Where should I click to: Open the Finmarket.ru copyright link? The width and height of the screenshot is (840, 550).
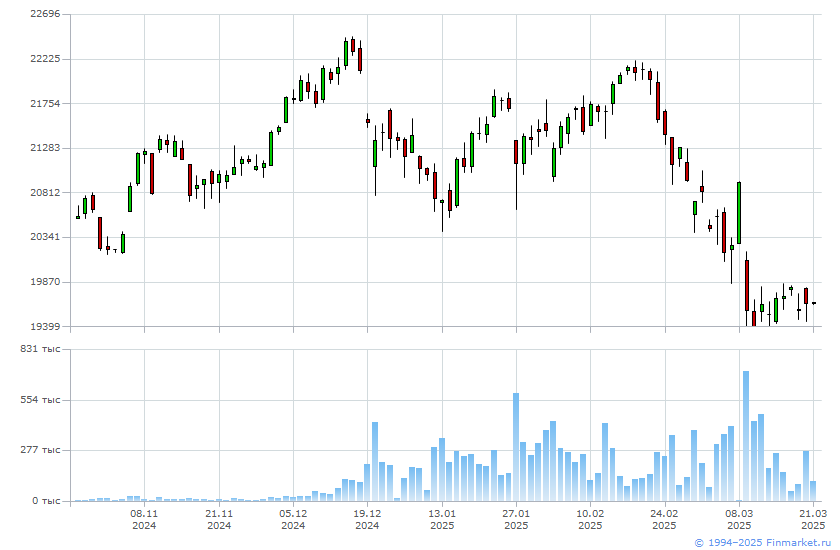click(x=762, y=543)
